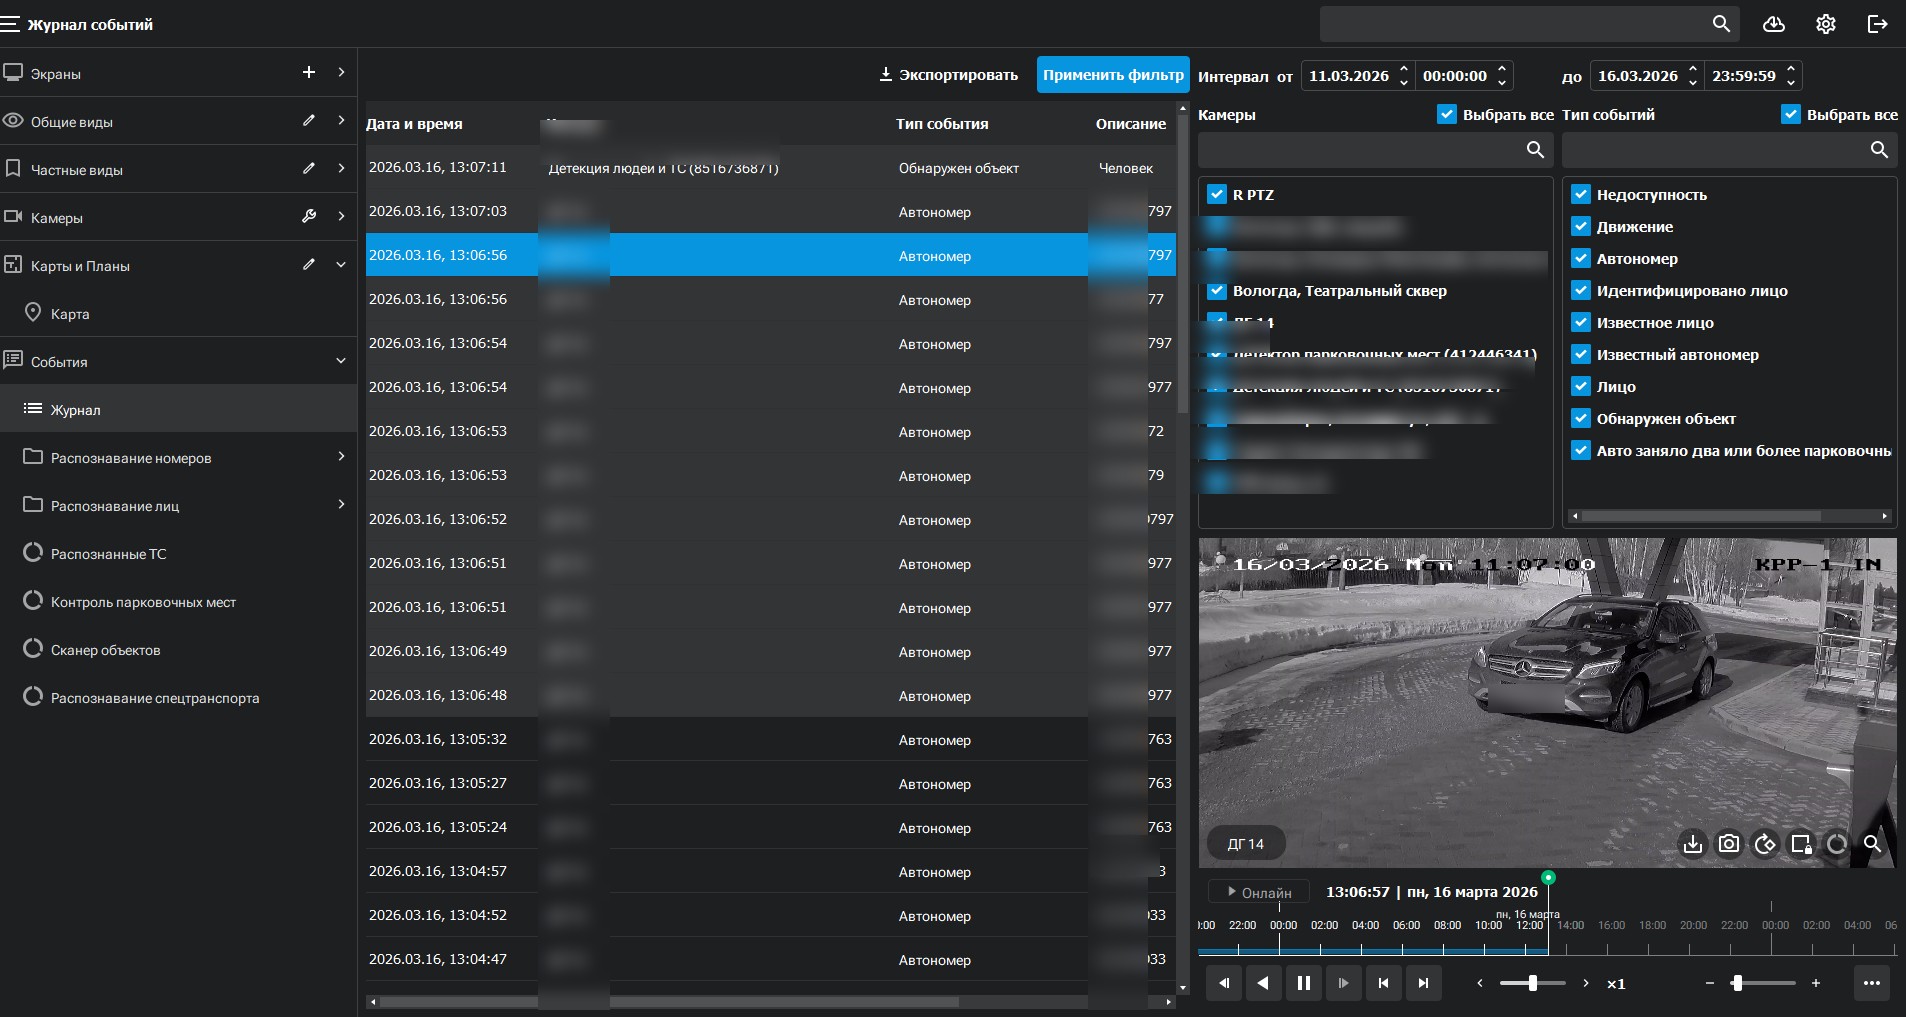Image resolution: width=1906 pixels, height=1017 pixels.
Task: Click the playback speed slider
Action: coord(1532,984)
